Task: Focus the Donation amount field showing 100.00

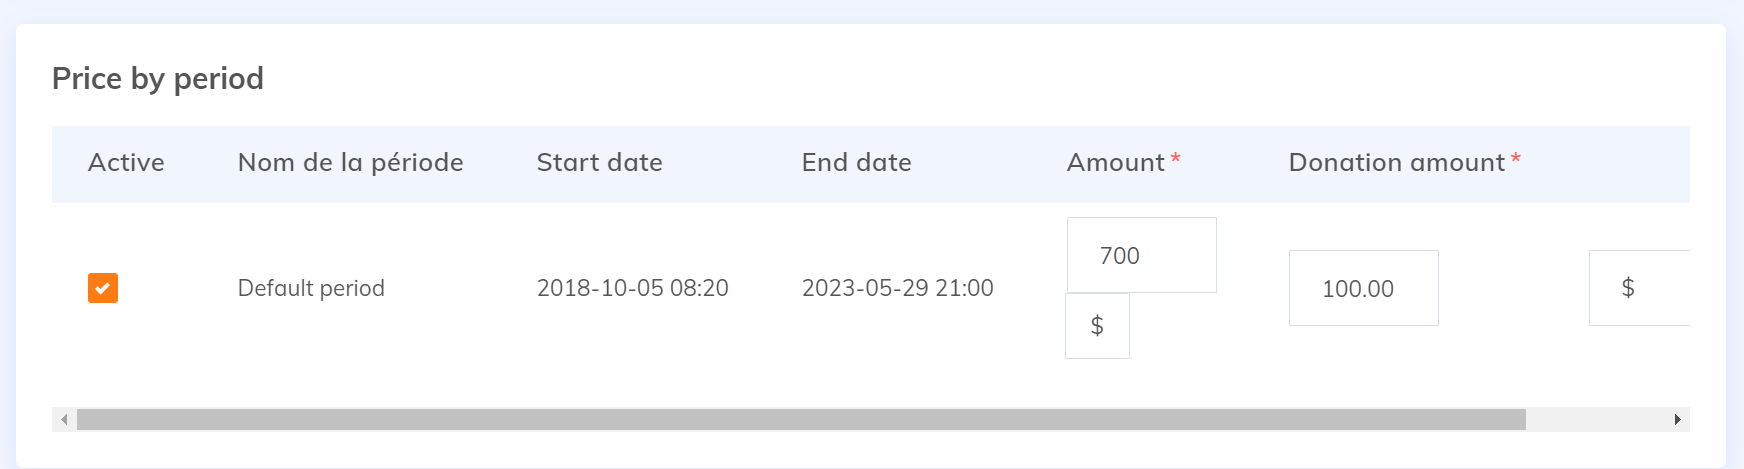Action: pyautogui.click(x=1363, y=288)
